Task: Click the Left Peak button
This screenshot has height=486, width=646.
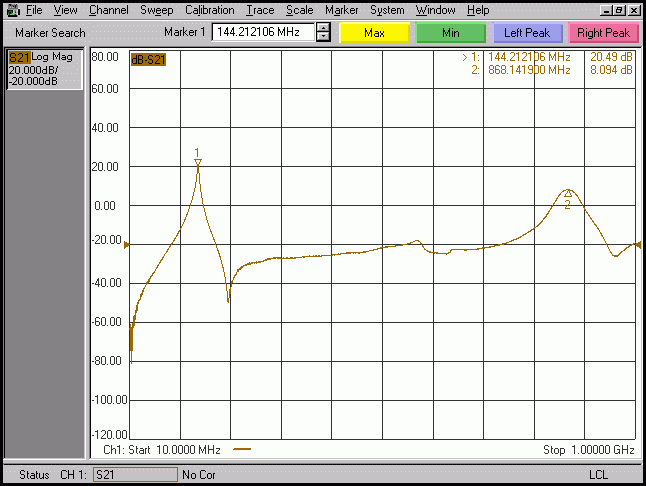Action: coord(527,33)
